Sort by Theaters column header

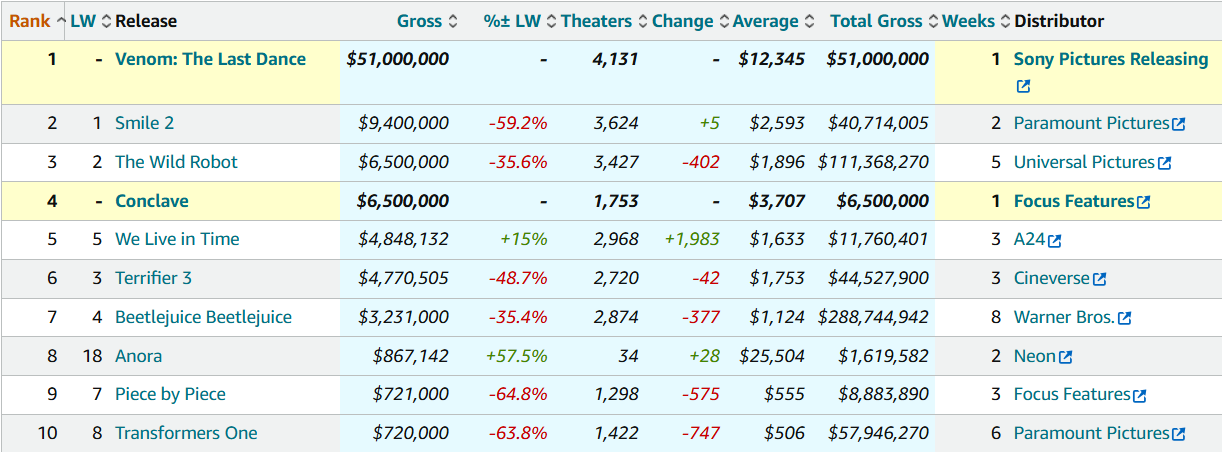click(x=596, y=21)
